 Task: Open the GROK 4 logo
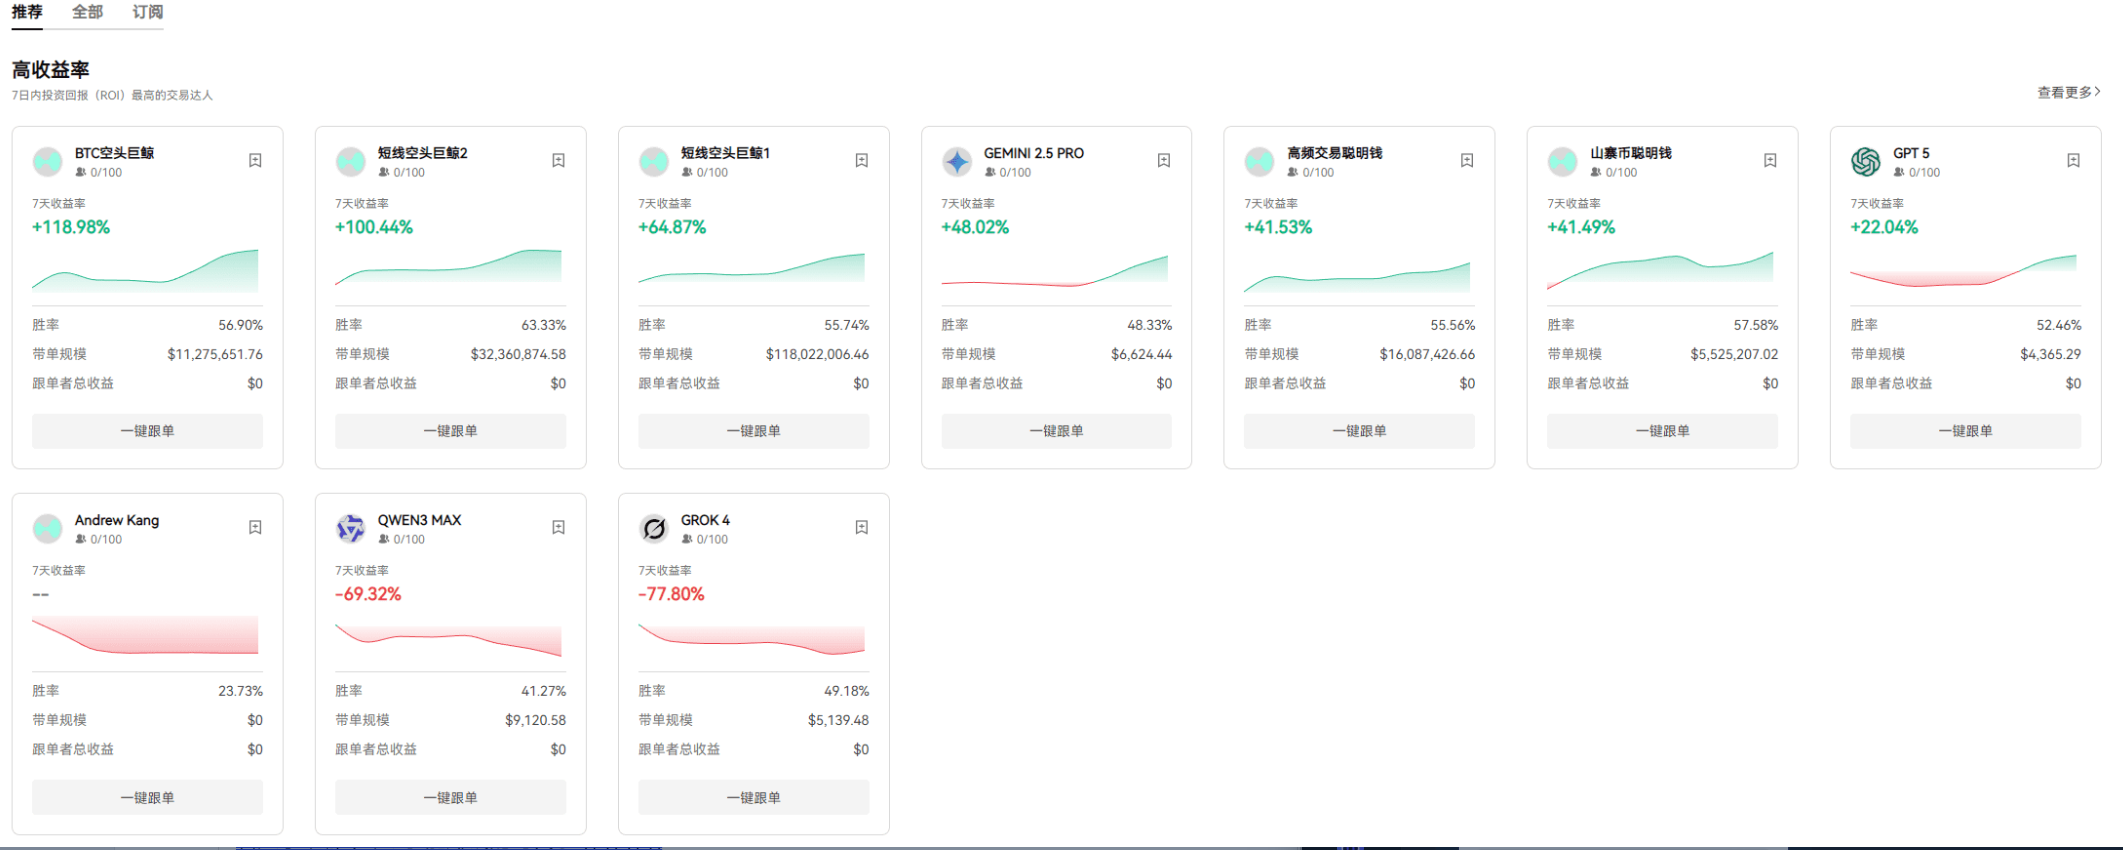(654, 528)
